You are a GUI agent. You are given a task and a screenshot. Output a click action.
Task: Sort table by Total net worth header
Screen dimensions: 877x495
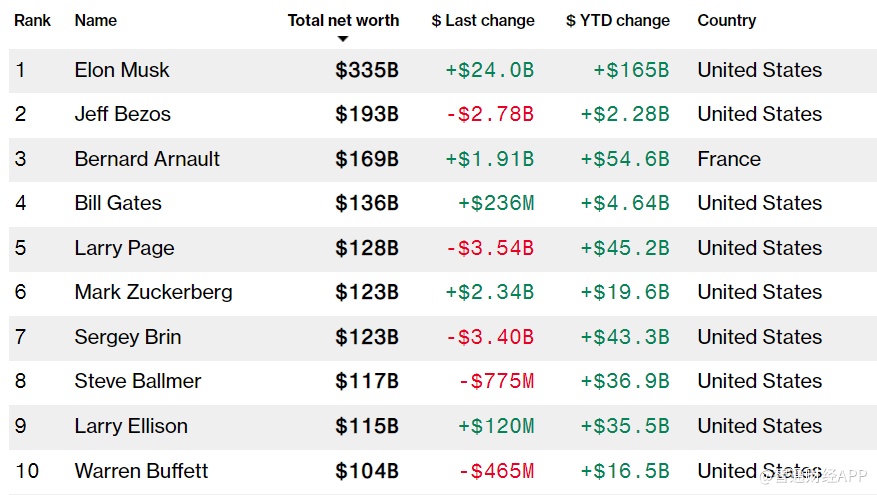pyautogui.click(x=343, y=20)
